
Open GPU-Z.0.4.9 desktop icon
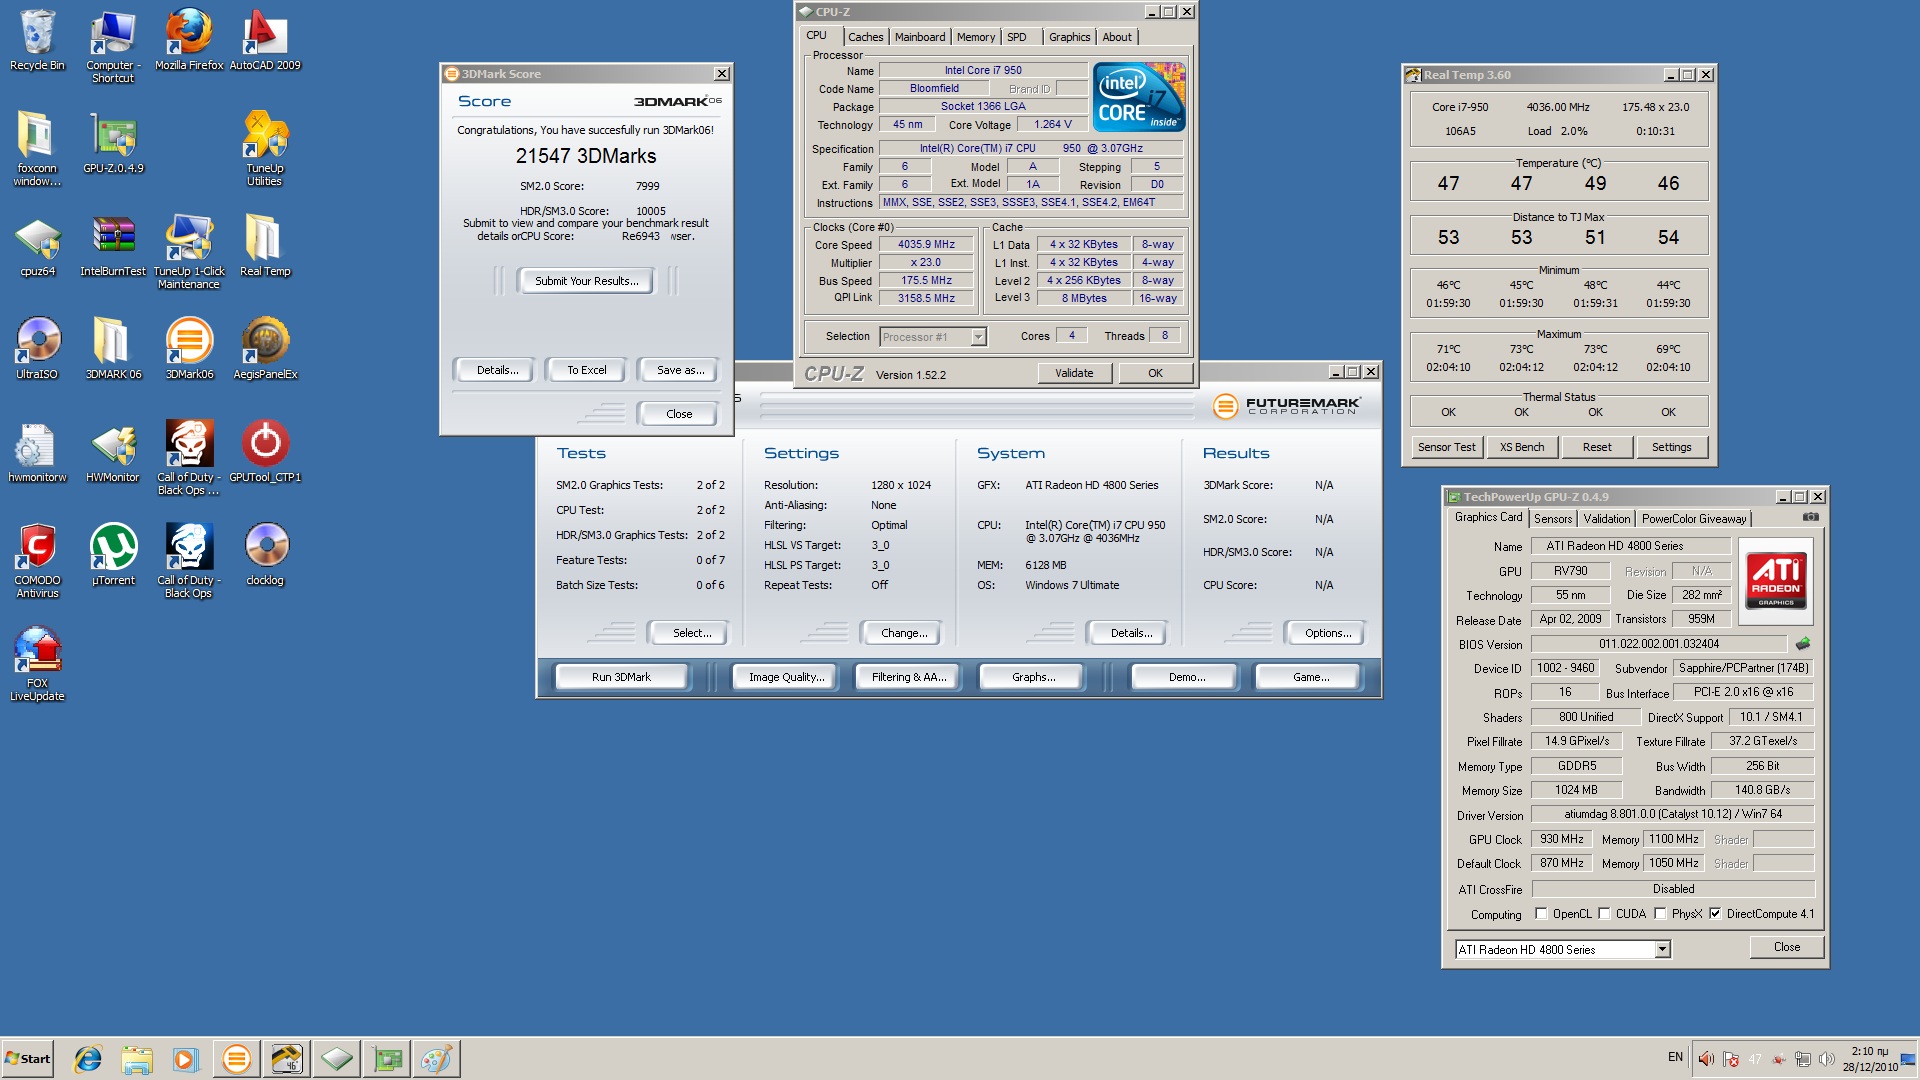[x=113, y=143]
